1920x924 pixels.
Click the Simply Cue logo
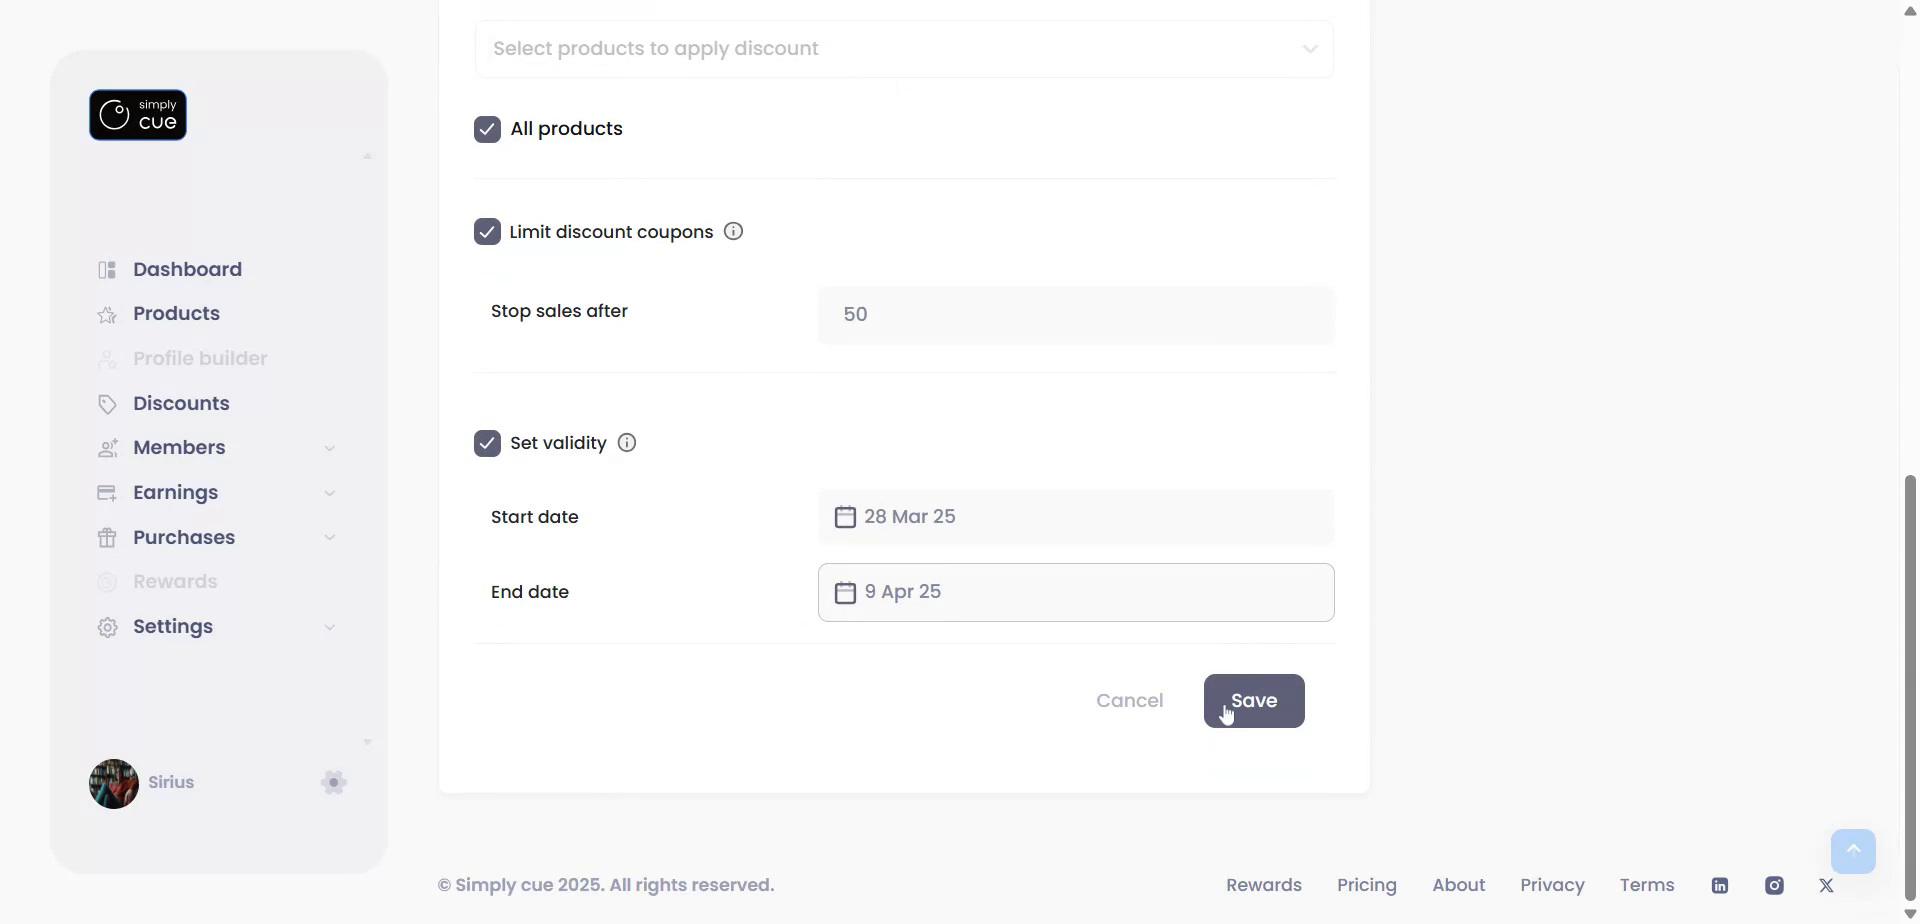(x=138, y=115)
